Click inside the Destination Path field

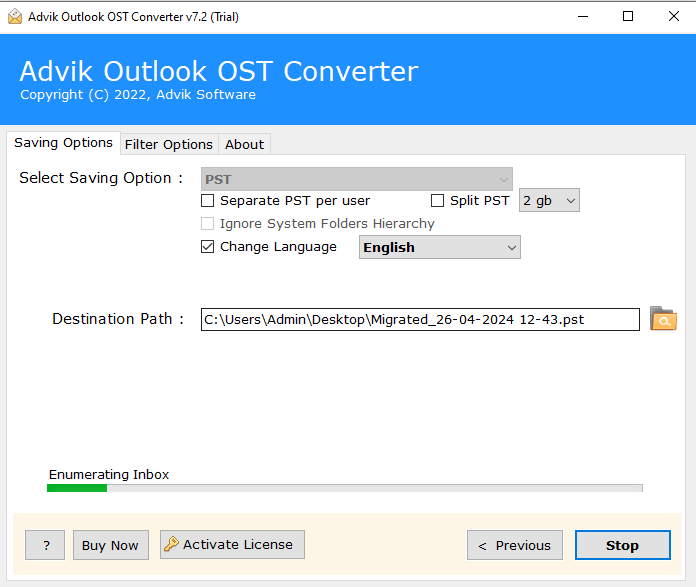(x=420, y=320)
